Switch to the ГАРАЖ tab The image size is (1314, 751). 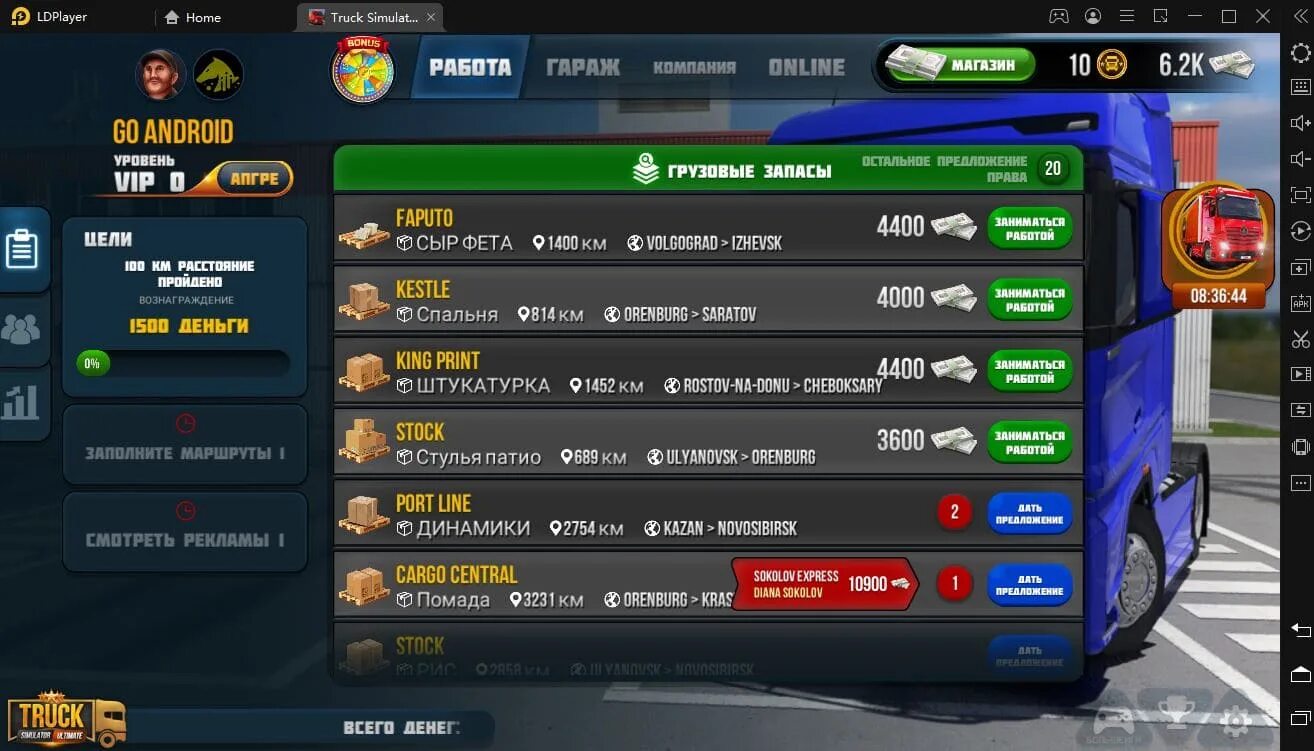(583, 67)
